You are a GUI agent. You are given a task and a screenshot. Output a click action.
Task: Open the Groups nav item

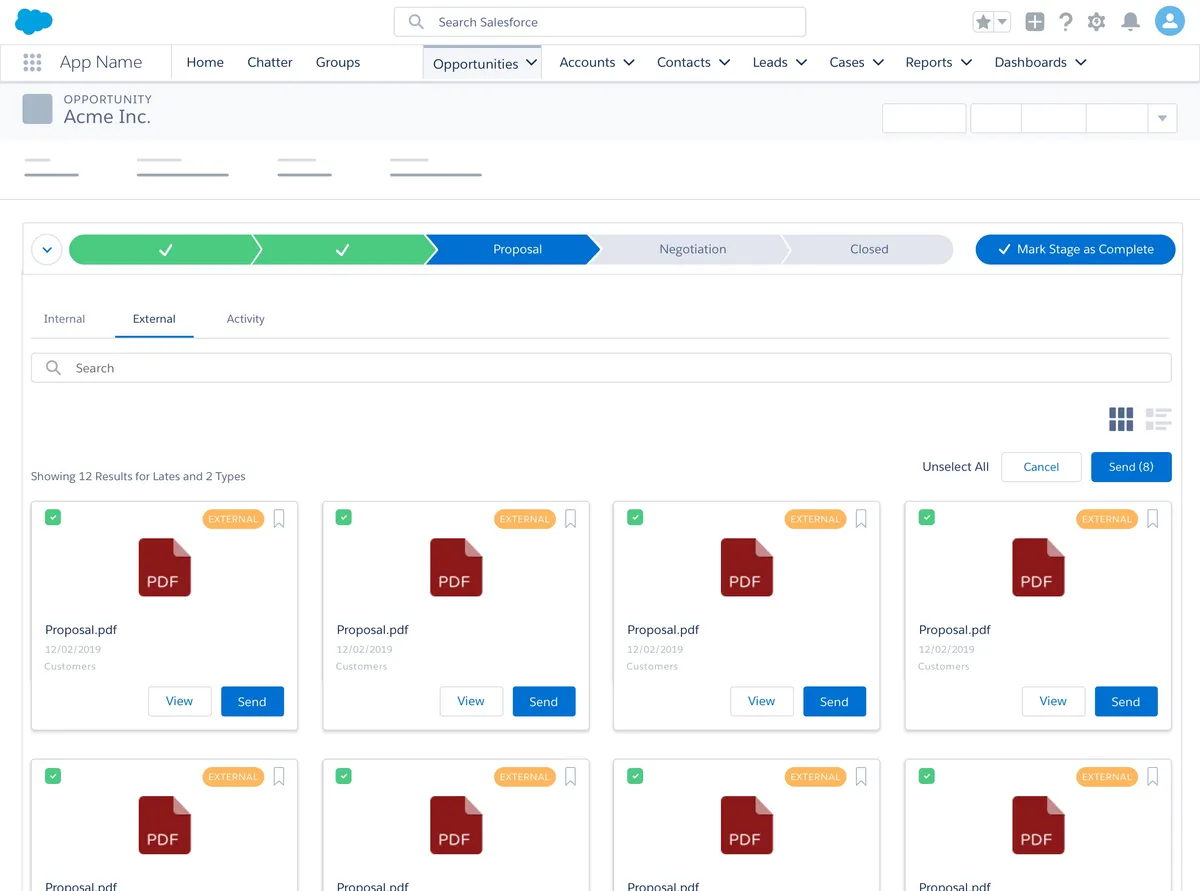coord(338,62)
